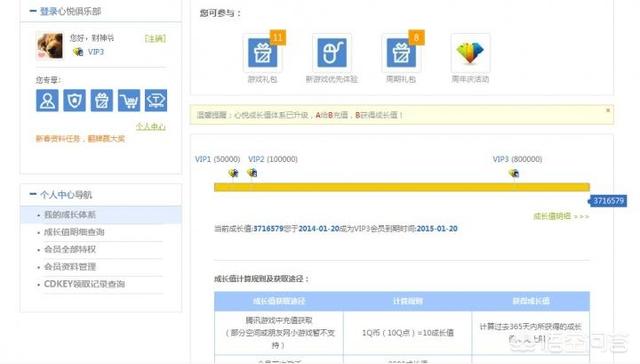Click the person profile privilege icon

coord(47,100)
